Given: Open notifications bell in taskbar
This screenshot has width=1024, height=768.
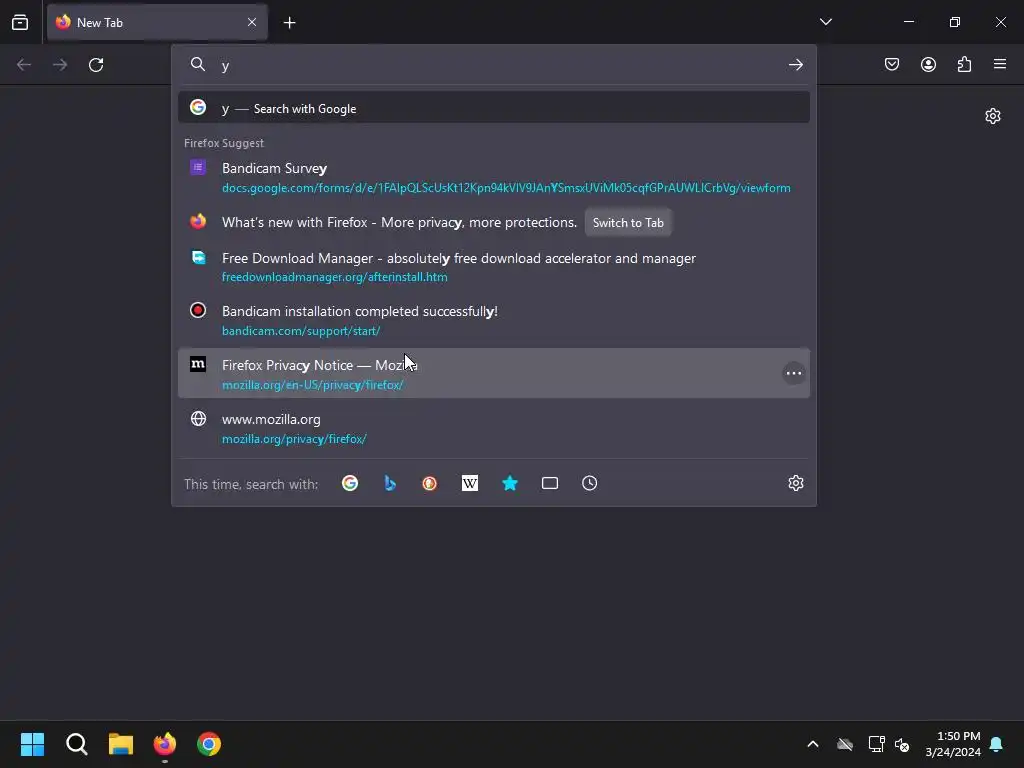Looking at the screenshot, I should 996,744.
